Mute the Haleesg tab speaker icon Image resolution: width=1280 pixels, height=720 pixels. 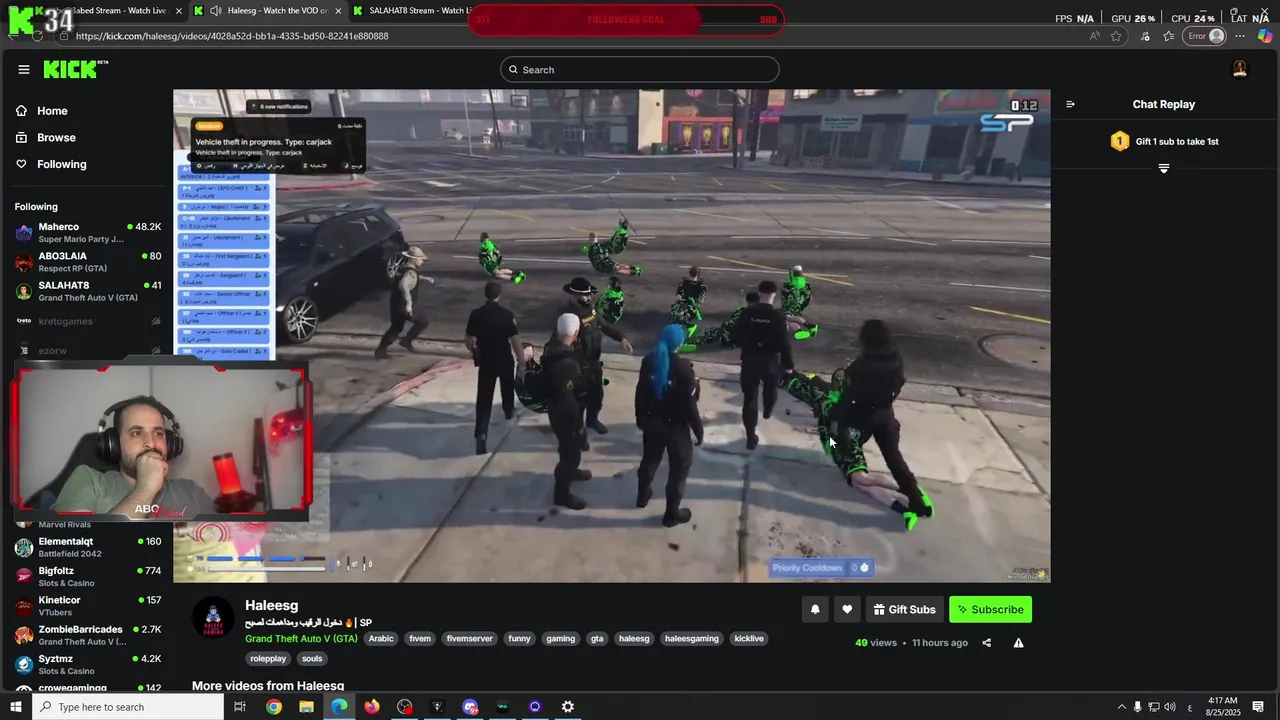[215, 11]
